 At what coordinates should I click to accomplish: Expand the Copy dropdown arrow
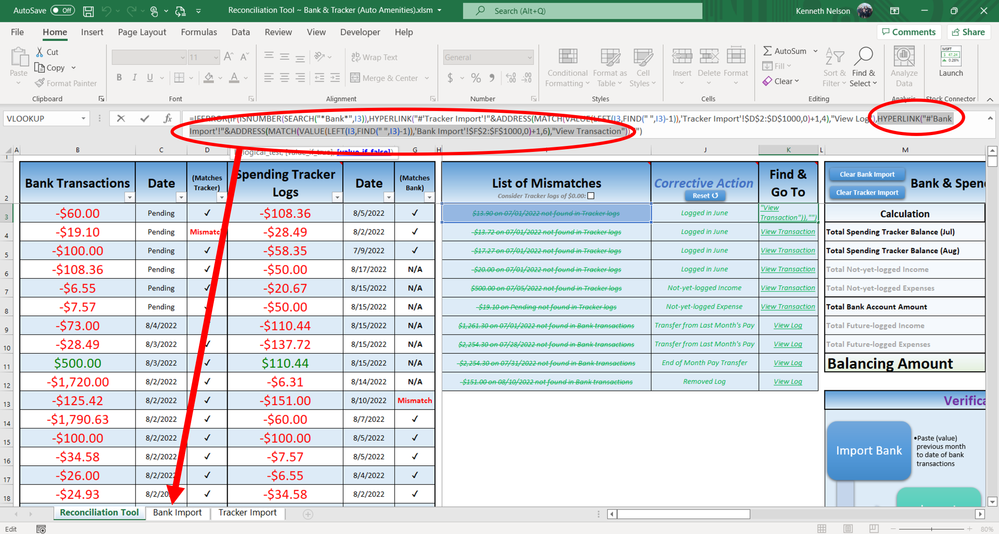(74, 68)
